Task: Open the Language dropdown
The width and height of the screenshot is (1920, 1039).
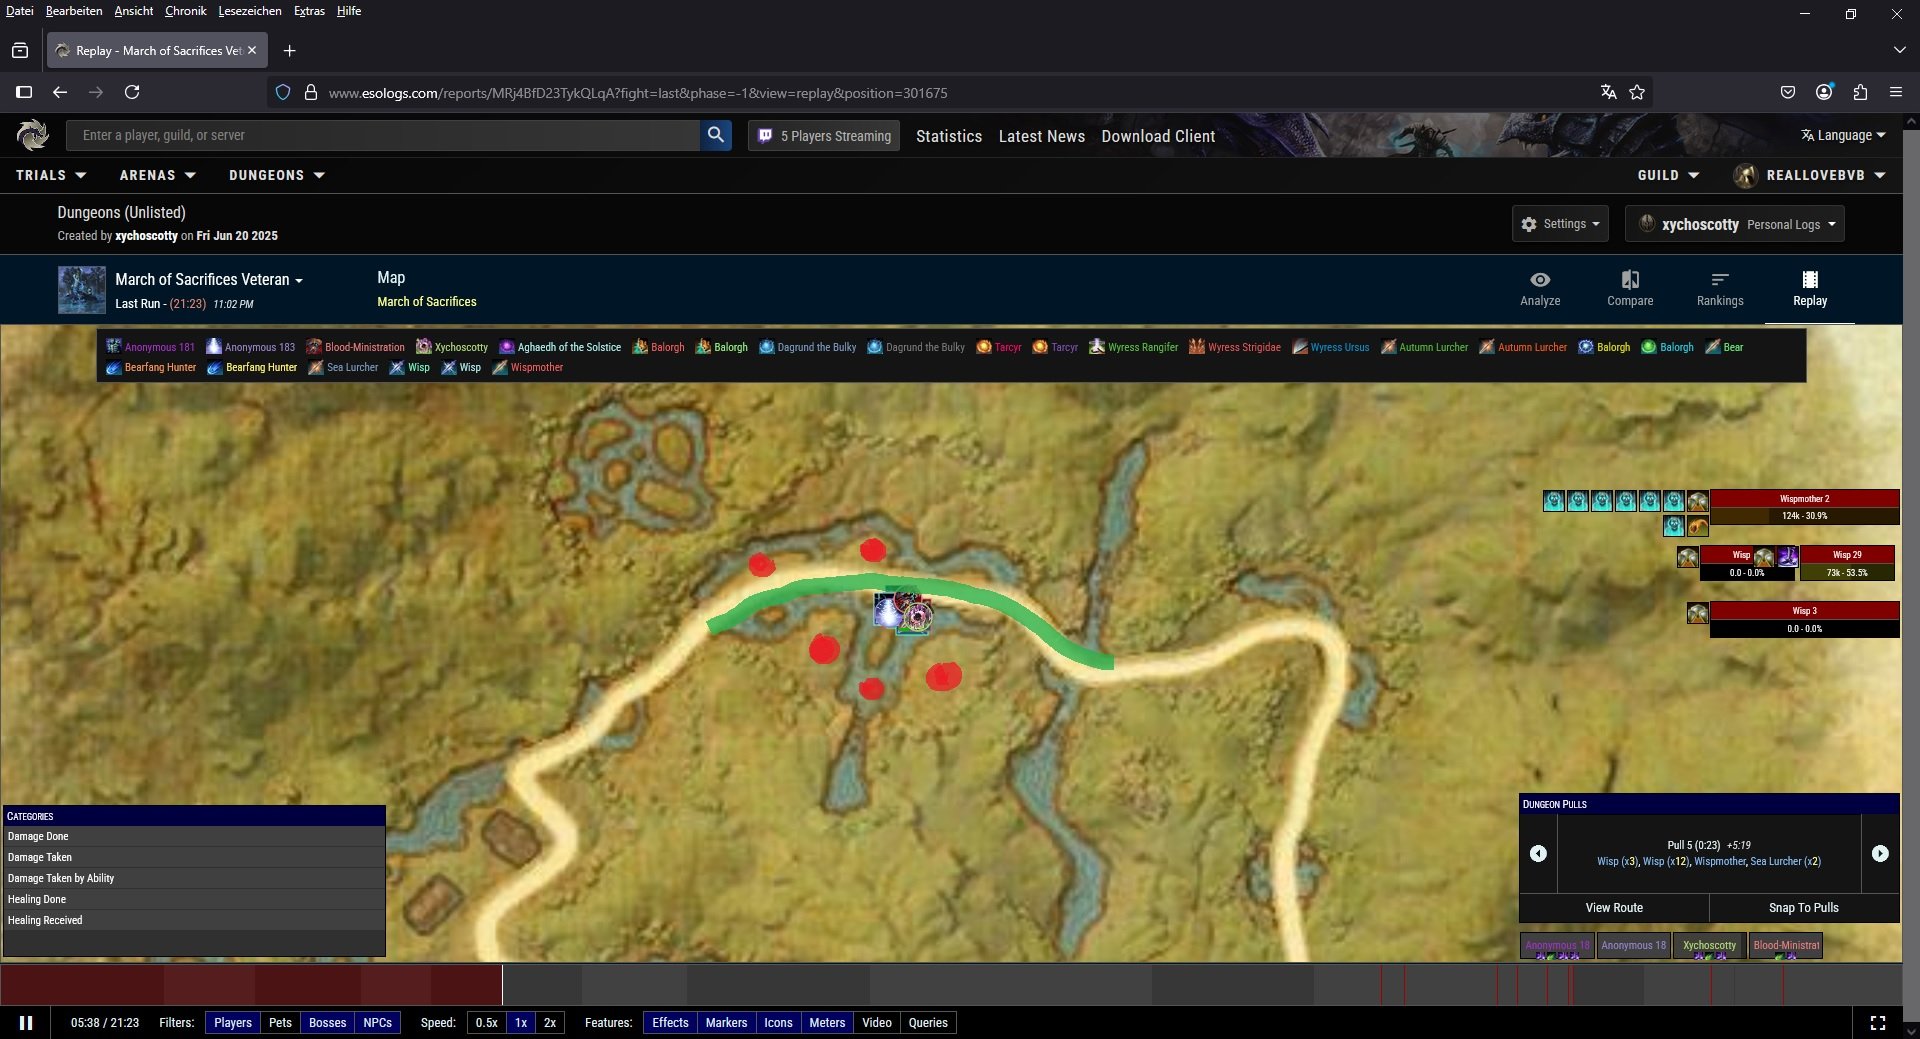Action: (1843, 135)
